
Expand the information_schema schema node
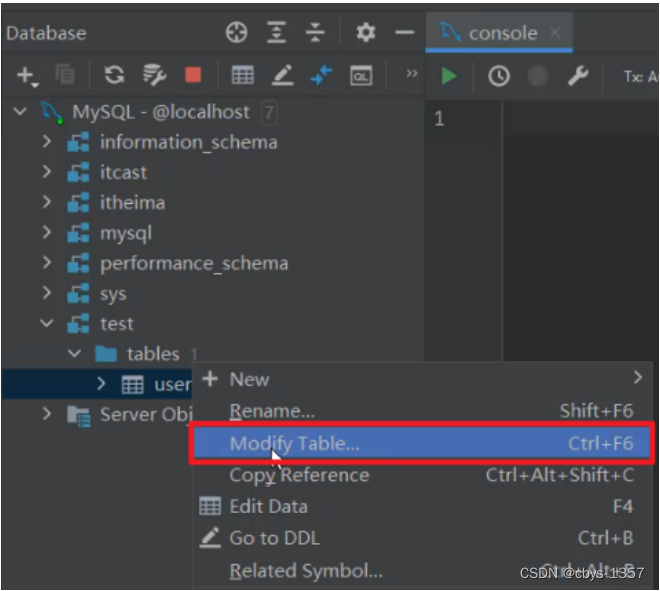[x=47, y=142]
